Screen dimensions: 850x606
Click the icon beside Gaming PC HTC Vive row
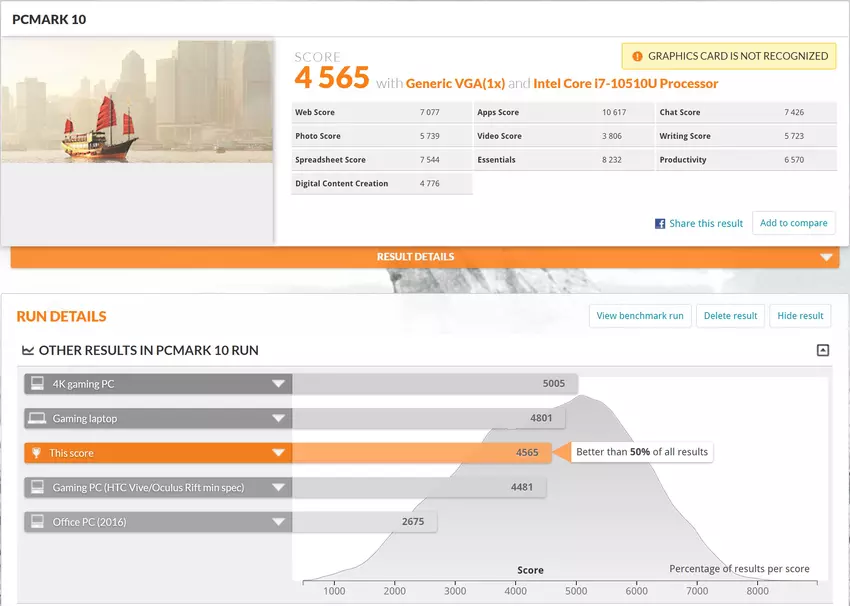click(x=37, y=487)
